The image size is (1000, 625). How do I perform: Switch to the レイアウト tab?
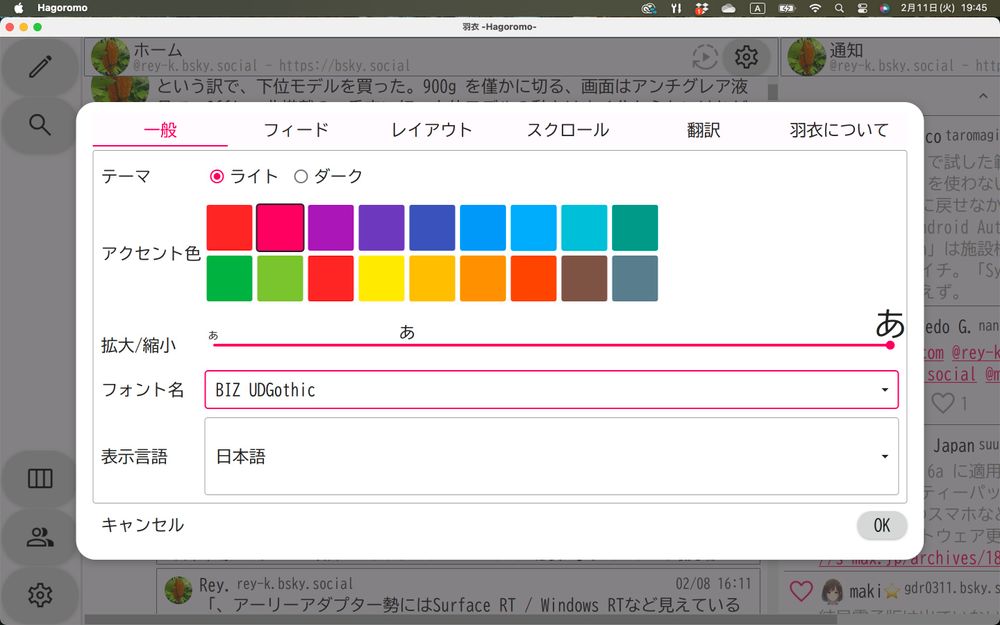click(x=431, y=130)
